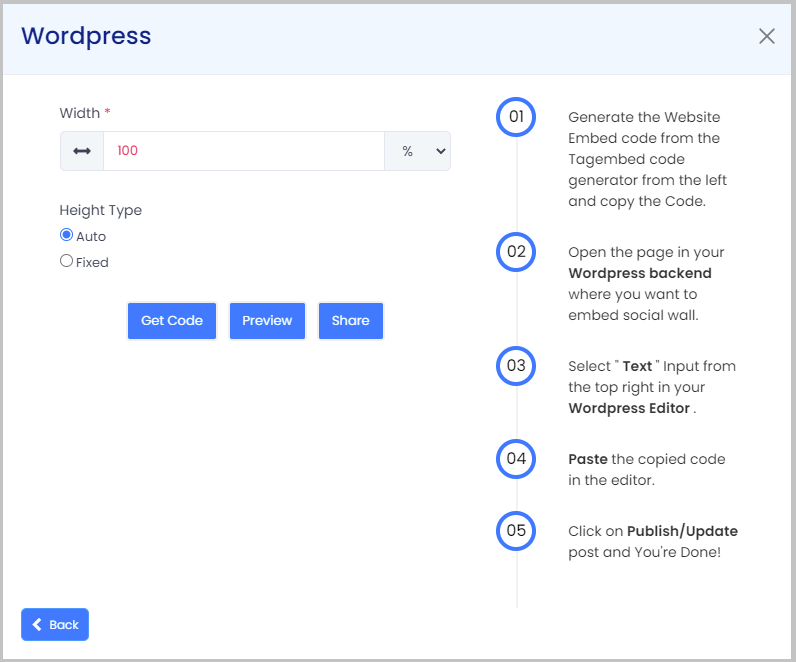The image size is (796, 662).
Task: Click the Height Type label
Action: tap(101, 210)
